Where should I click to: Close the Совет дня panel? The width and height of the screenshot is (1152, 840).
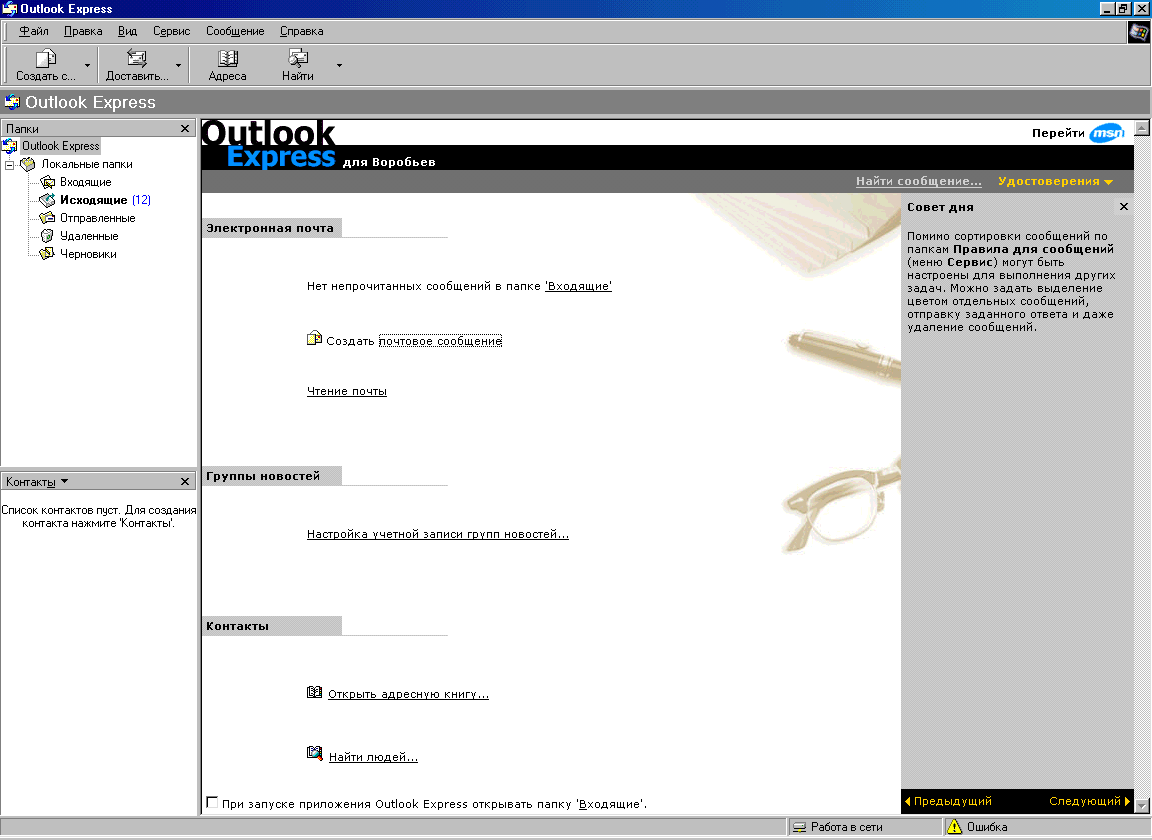1123,207
